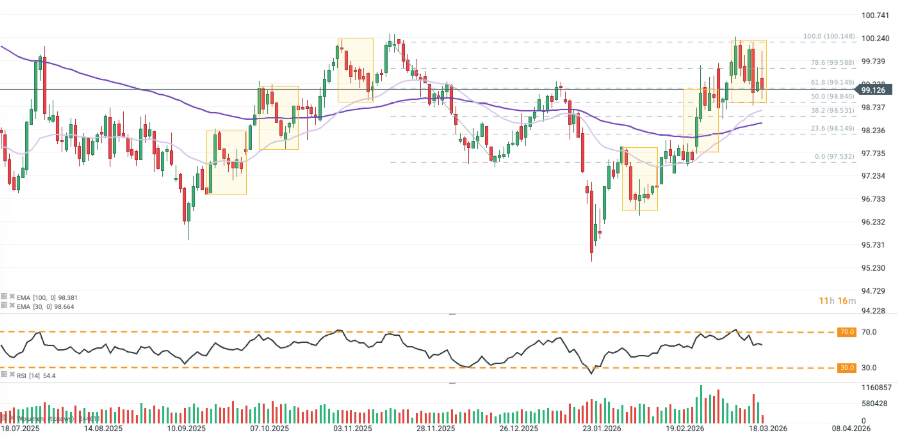Select the RSI 30.0 oversold level label
This screenshot has height=437, width=898.
pos(846,368)
